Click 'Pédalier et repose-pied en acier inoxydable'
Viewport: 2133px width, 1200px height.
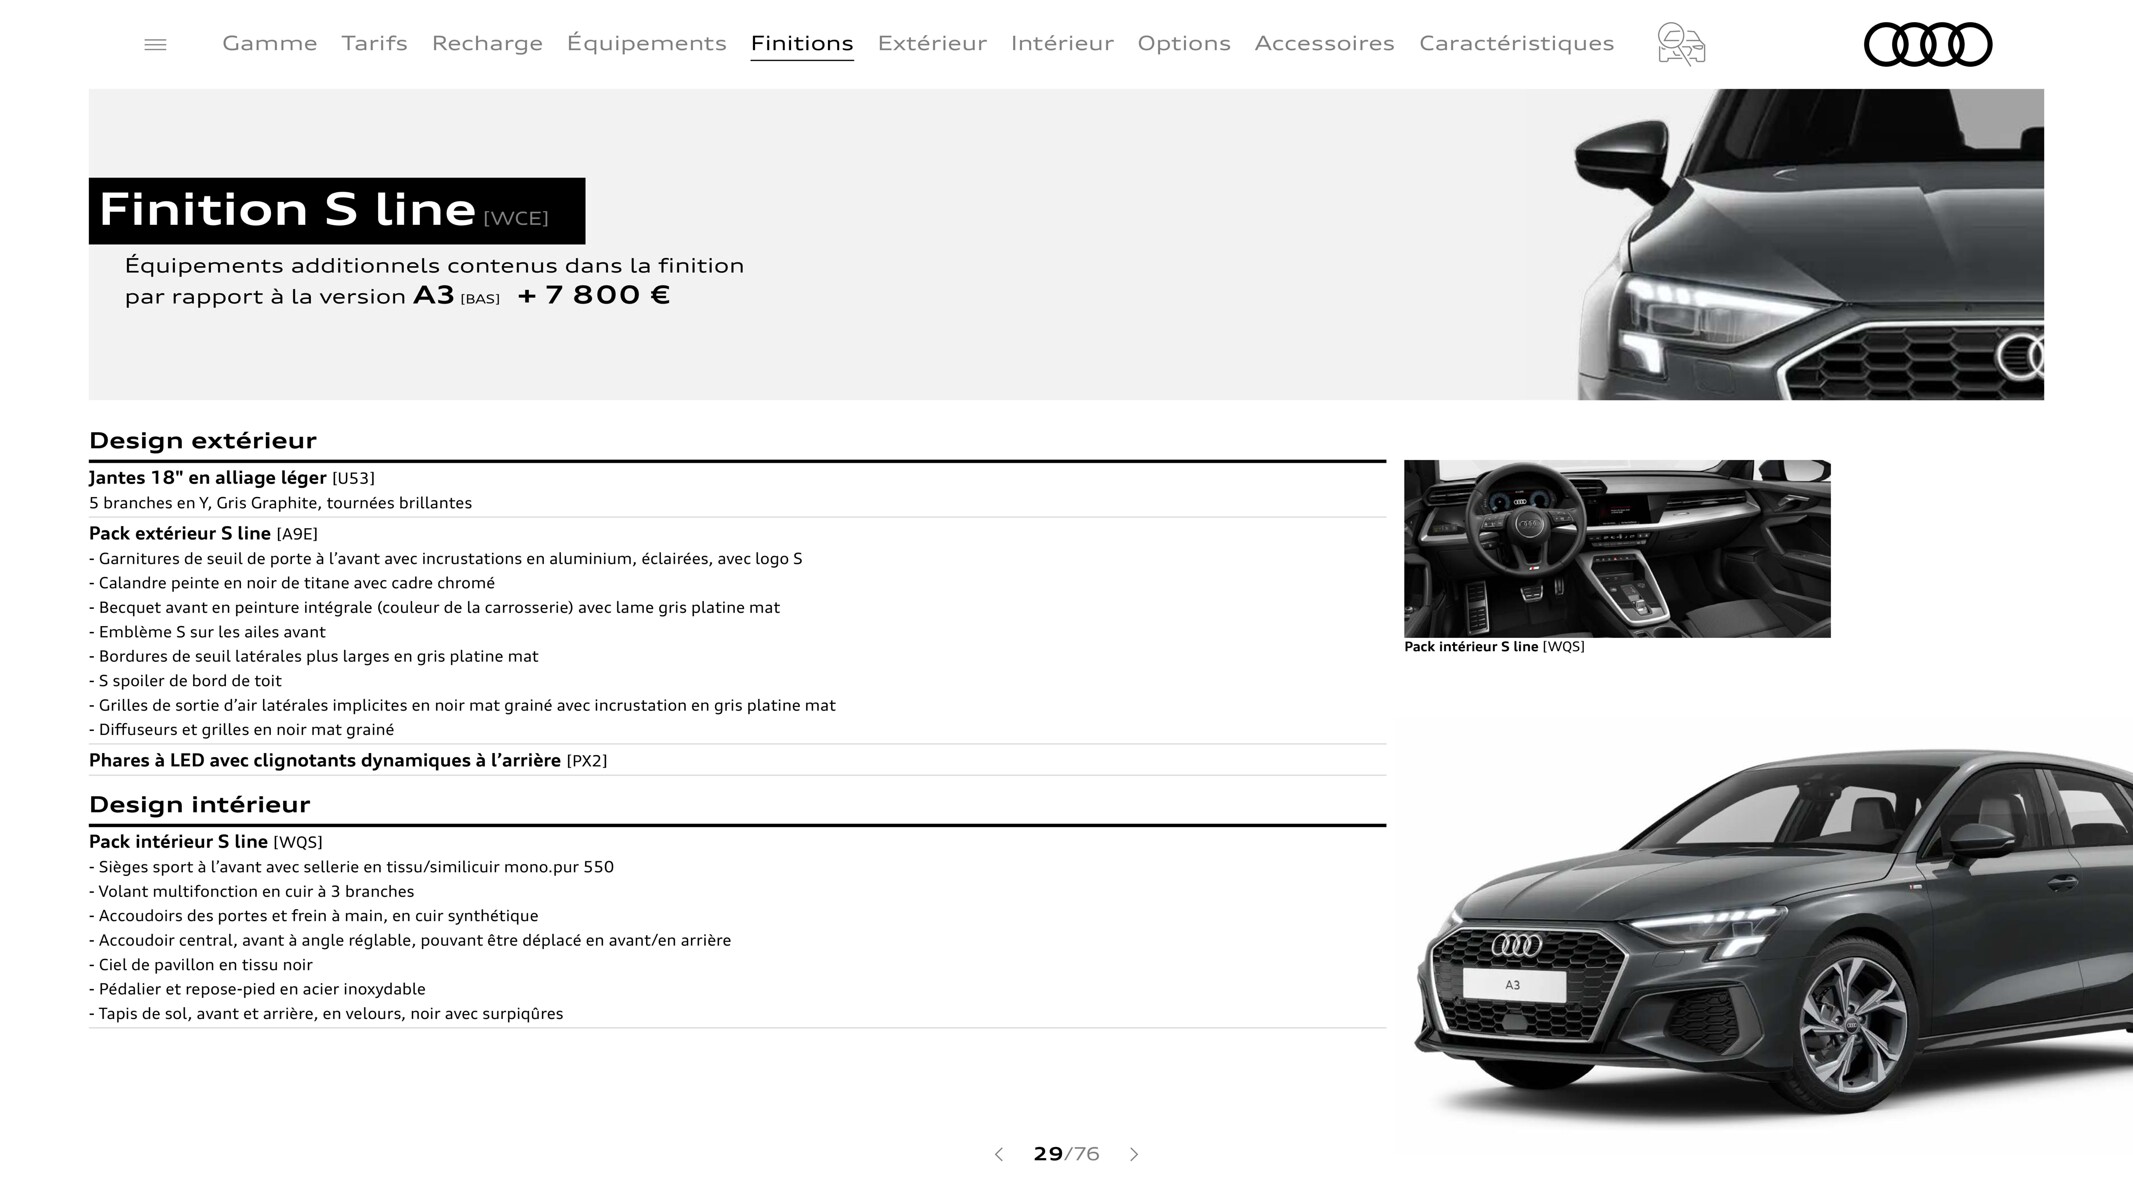tap(257, 989)
